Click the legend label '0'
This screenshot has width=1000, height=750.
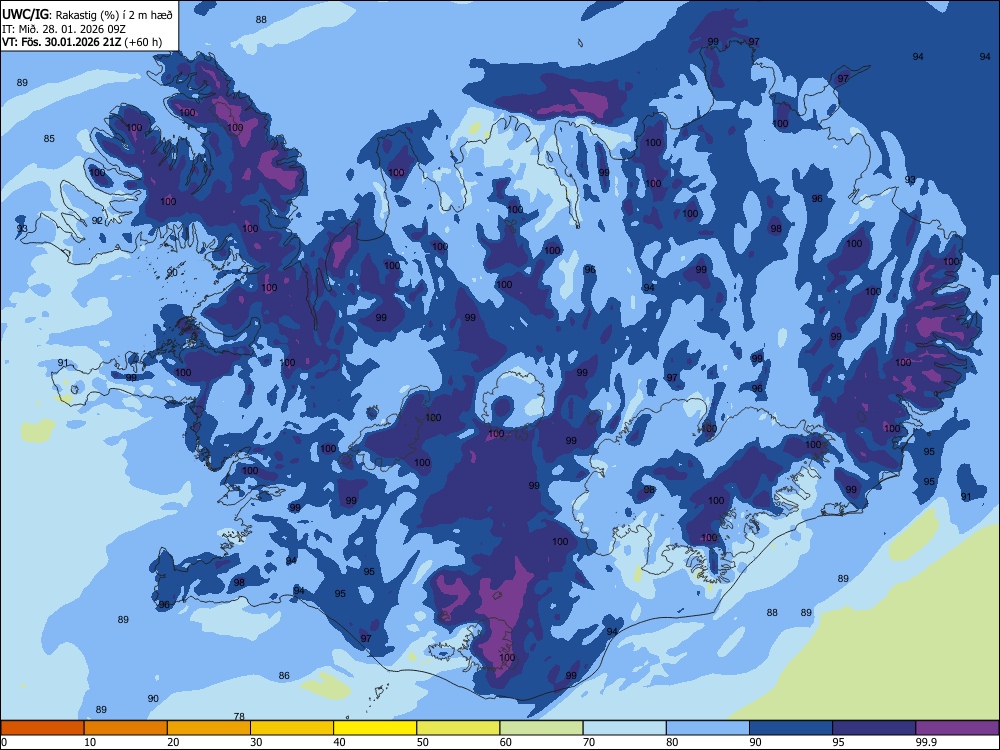point(4,742)
